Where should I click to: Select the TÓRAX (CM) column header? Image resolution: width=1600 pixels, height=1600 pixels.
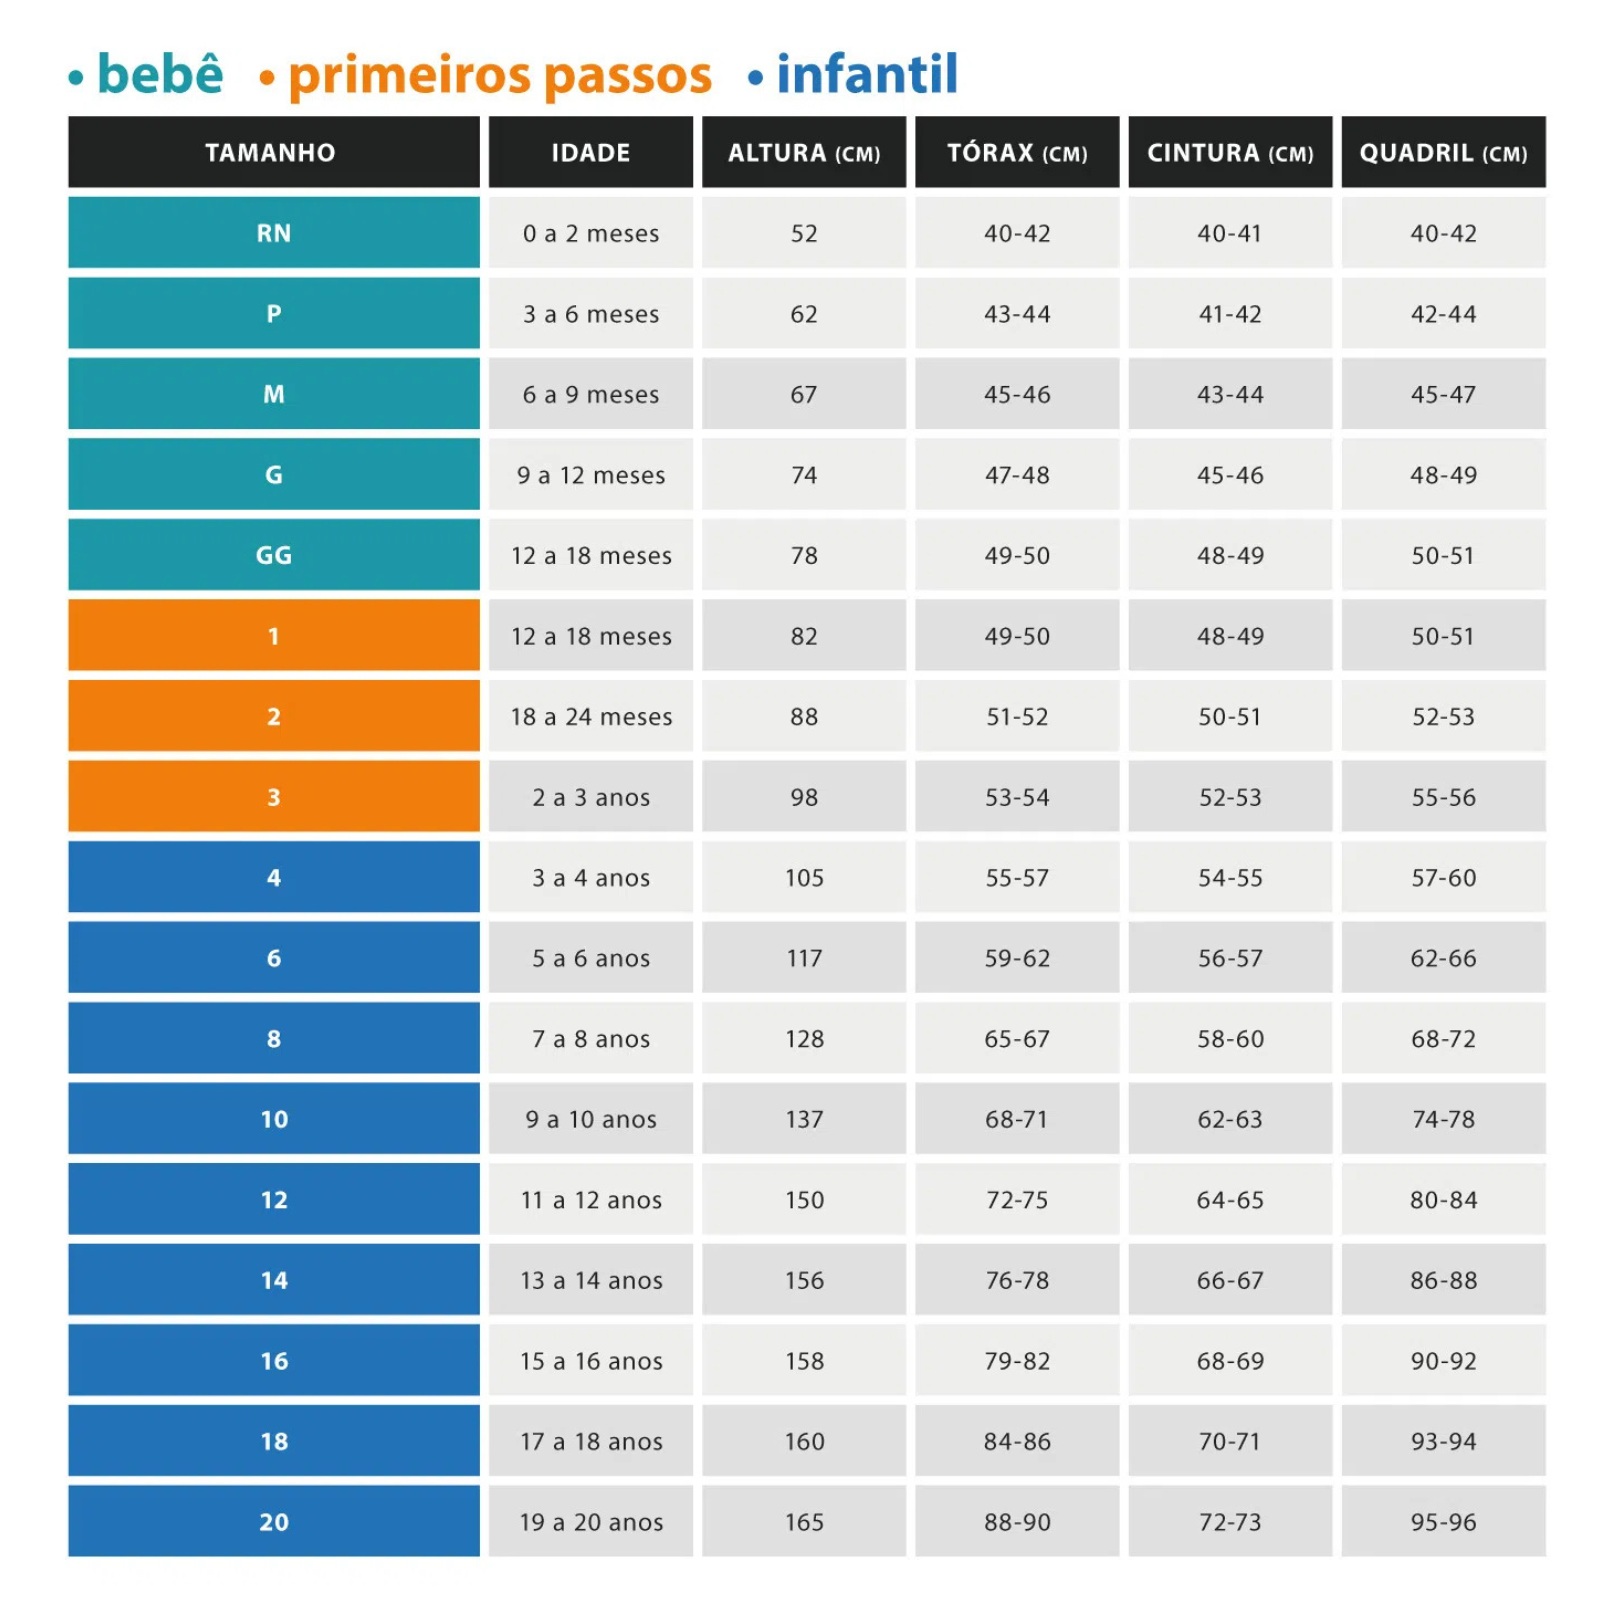click(x=1016, y=152)
